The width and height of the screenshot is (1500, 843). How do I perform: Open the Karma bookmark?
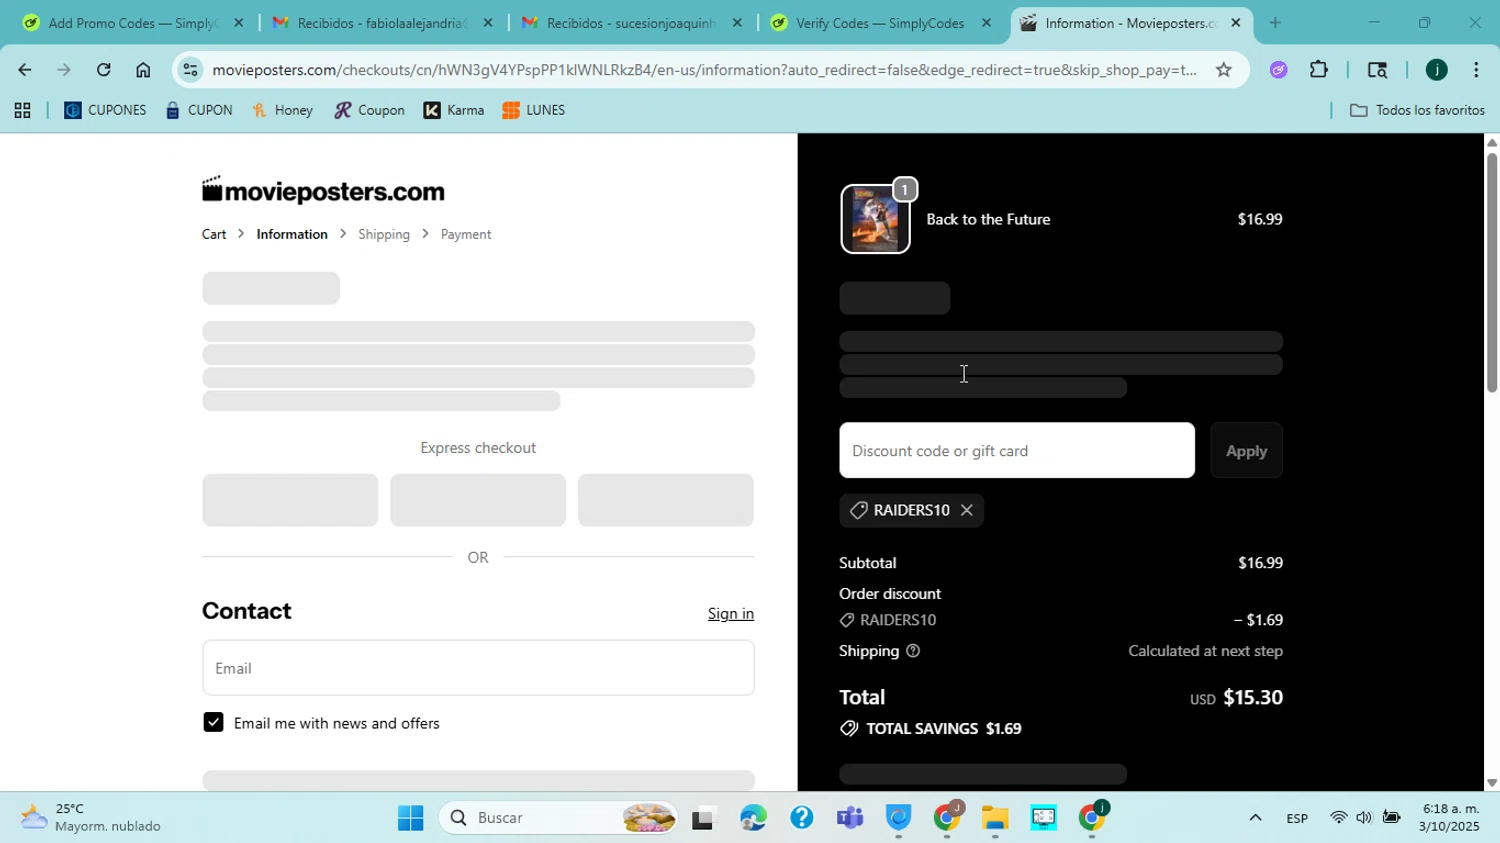tap(454, 111)
